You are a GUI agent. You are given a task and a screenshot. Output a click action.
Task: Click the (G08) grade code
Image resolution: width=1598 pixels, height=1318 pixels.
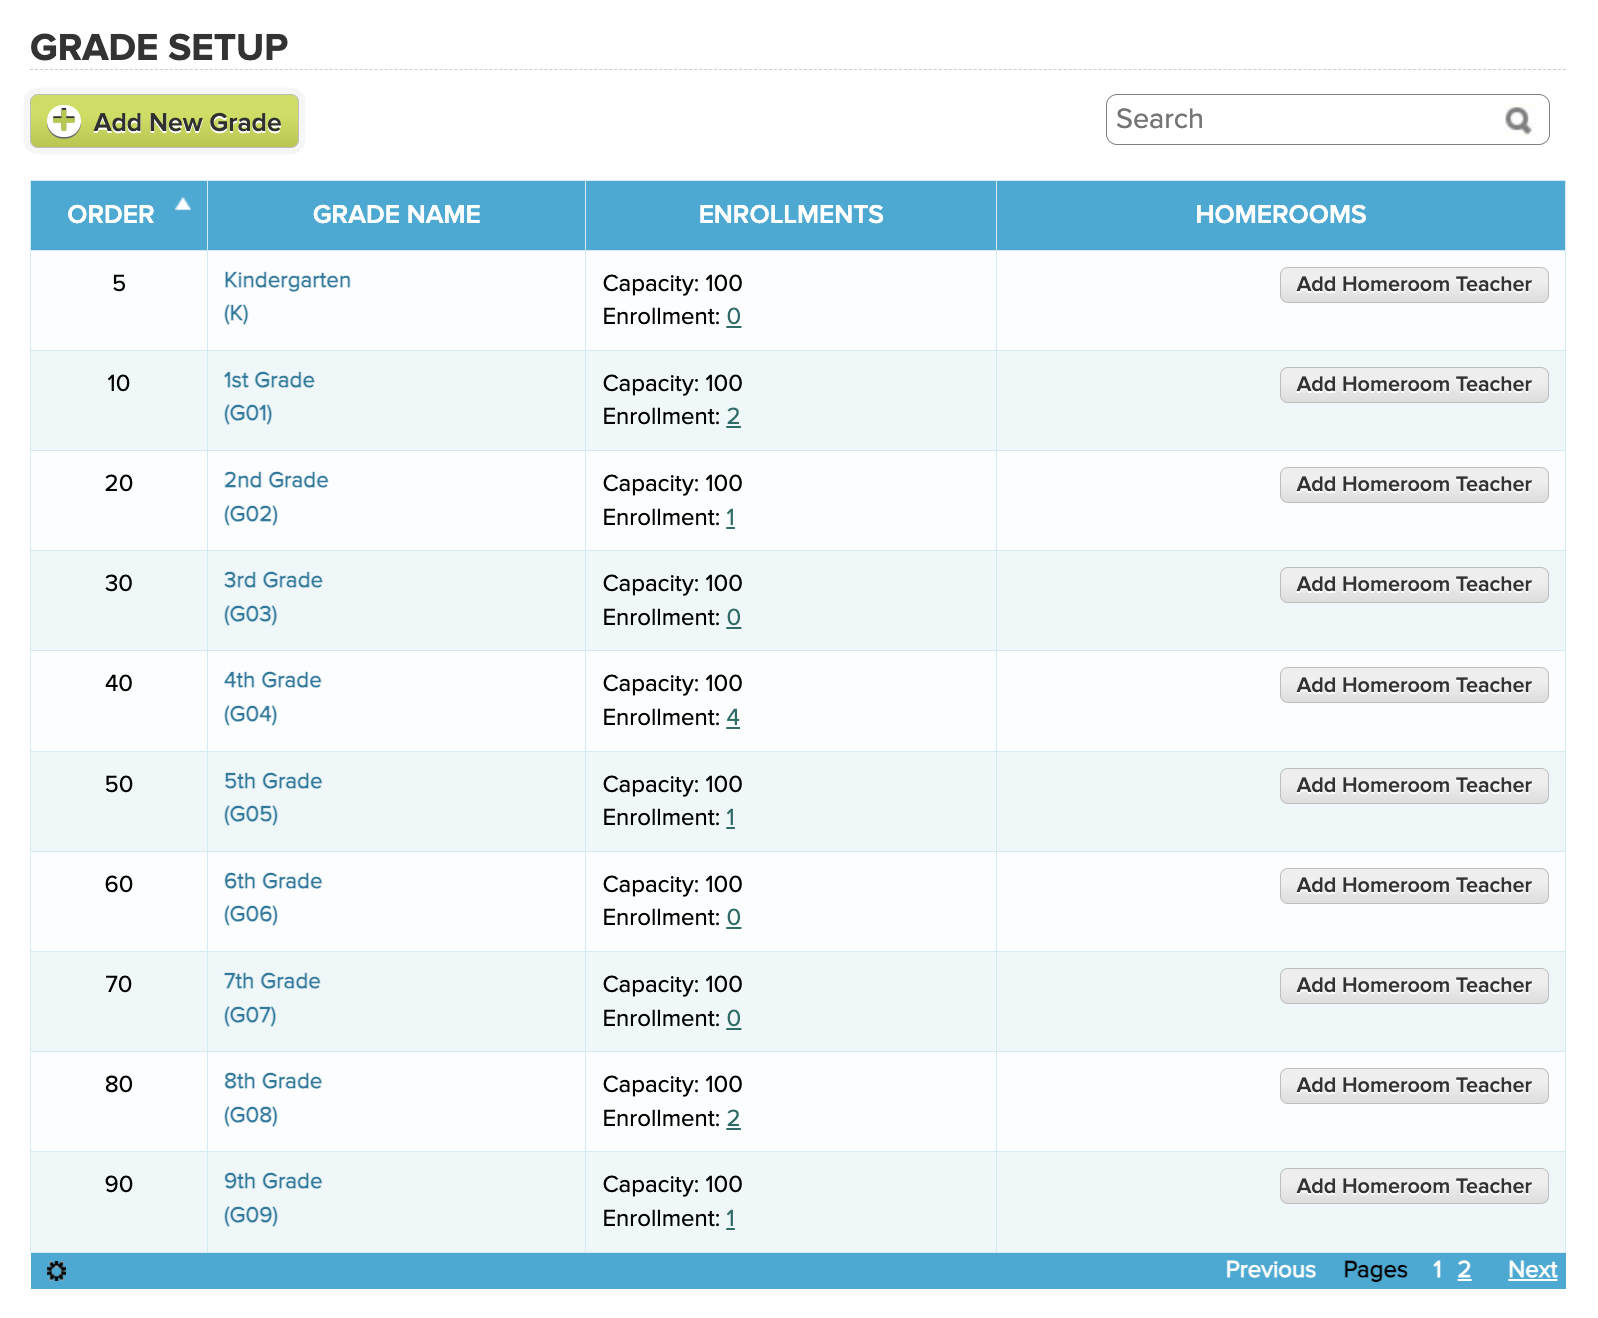251,1115
